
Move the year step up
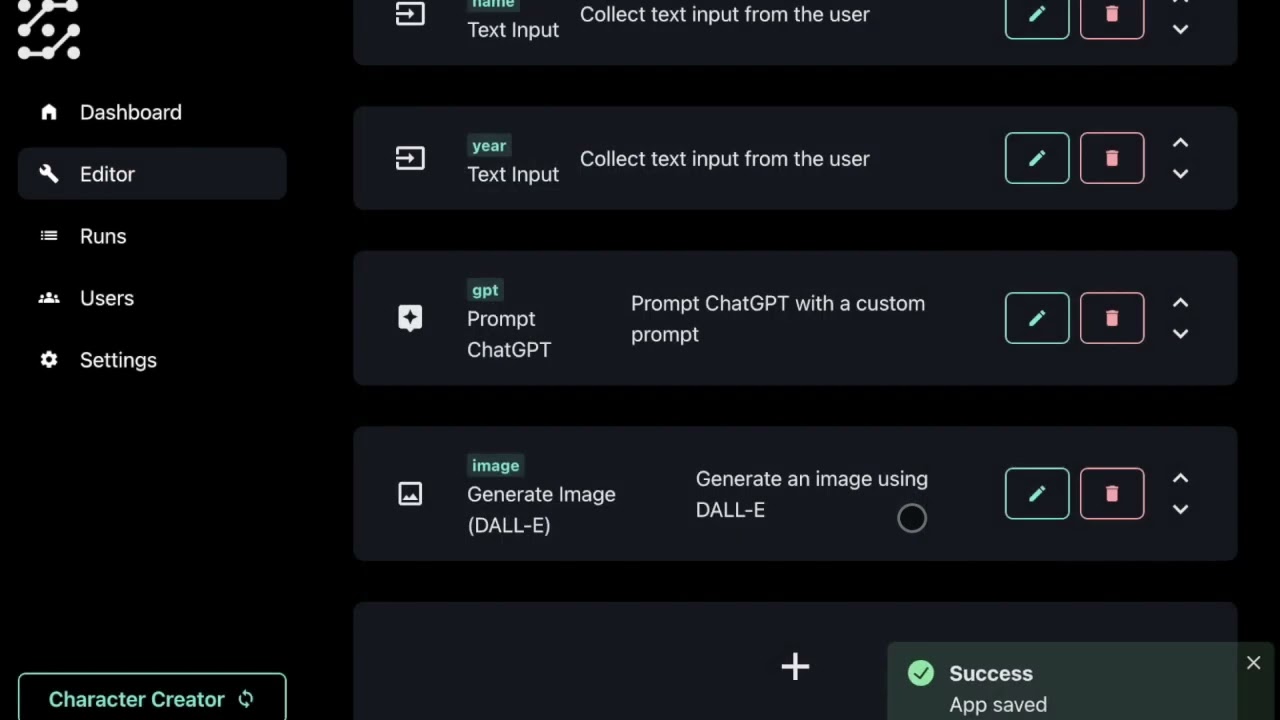click(1180, 143)
